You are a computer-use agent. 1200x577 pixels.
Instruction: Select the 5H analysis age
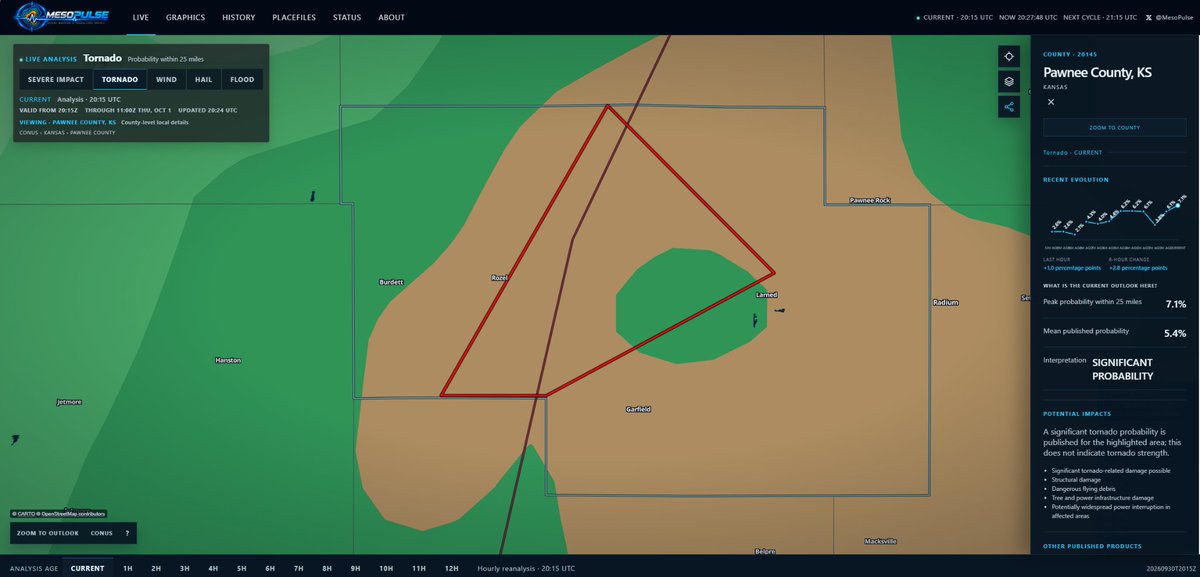242,568
